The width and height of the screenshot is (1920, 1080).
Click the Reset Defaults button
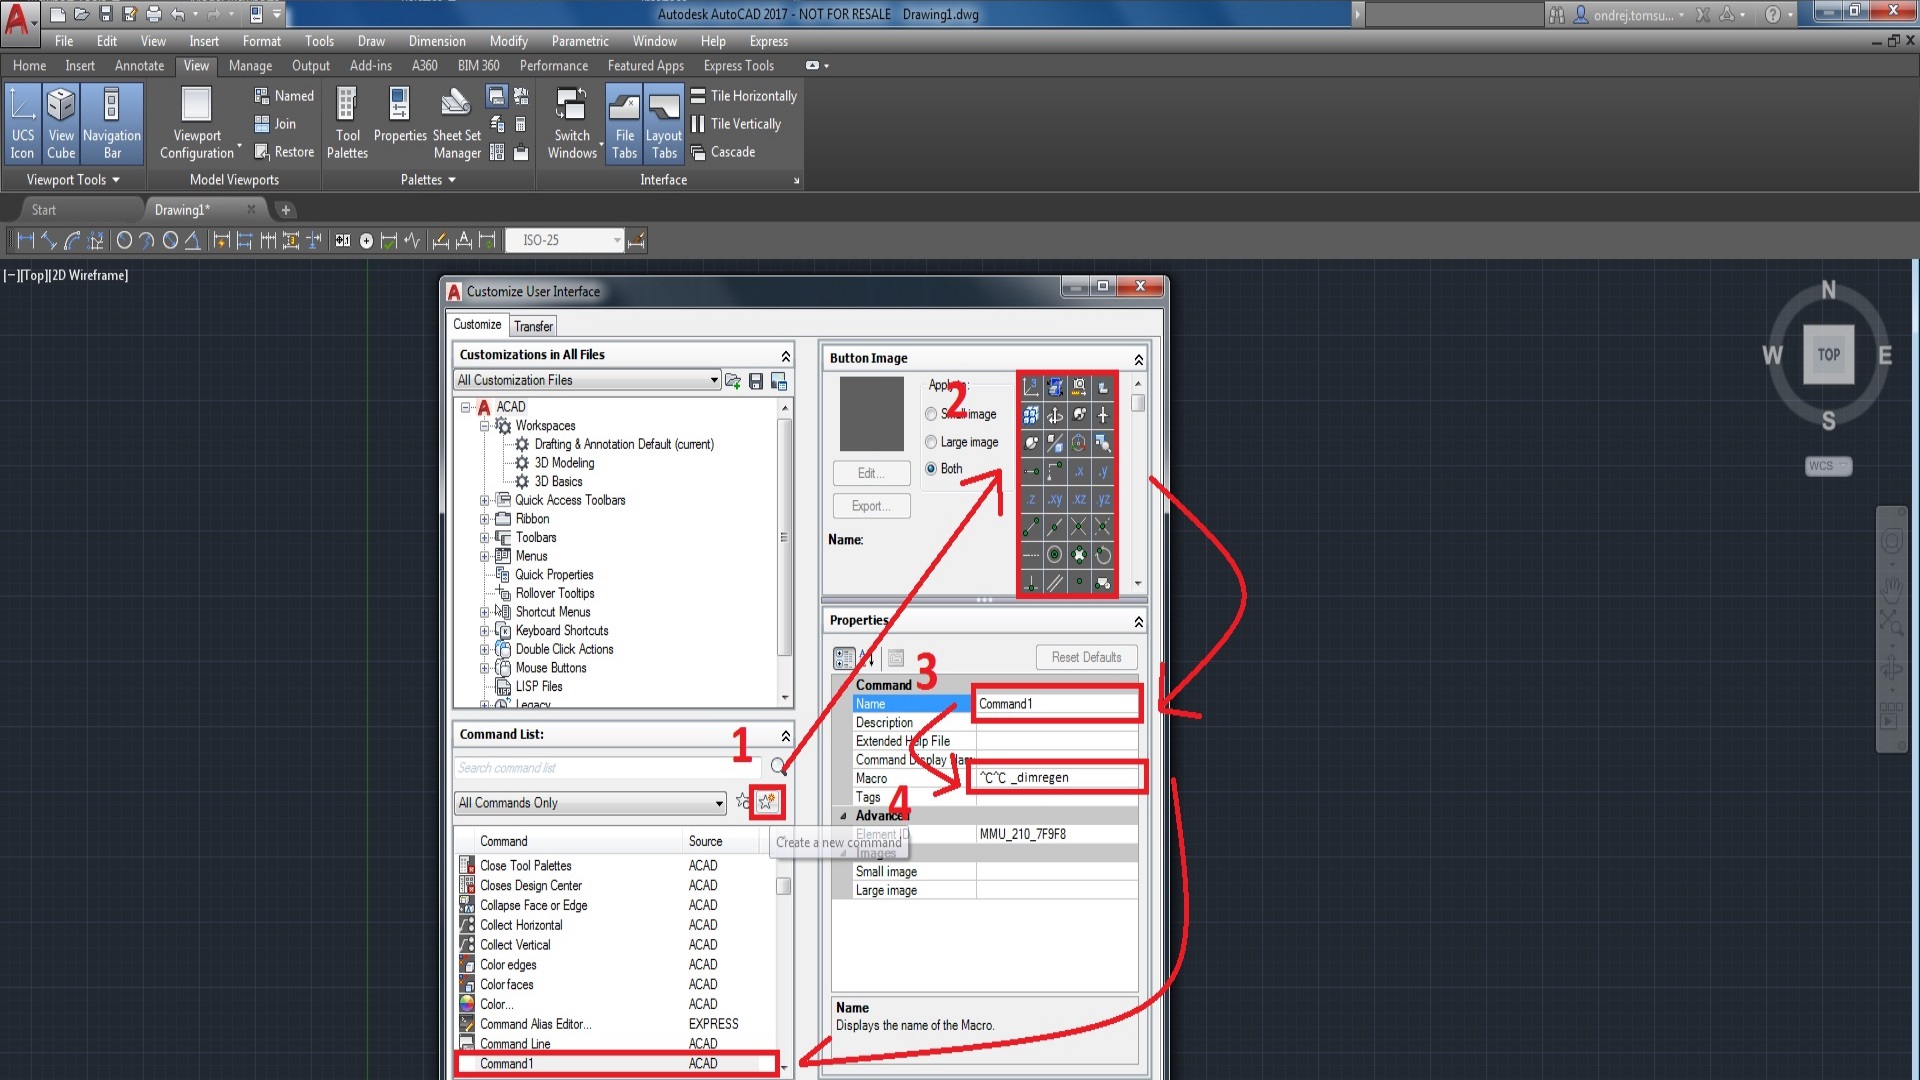(x=1086, y=657)
